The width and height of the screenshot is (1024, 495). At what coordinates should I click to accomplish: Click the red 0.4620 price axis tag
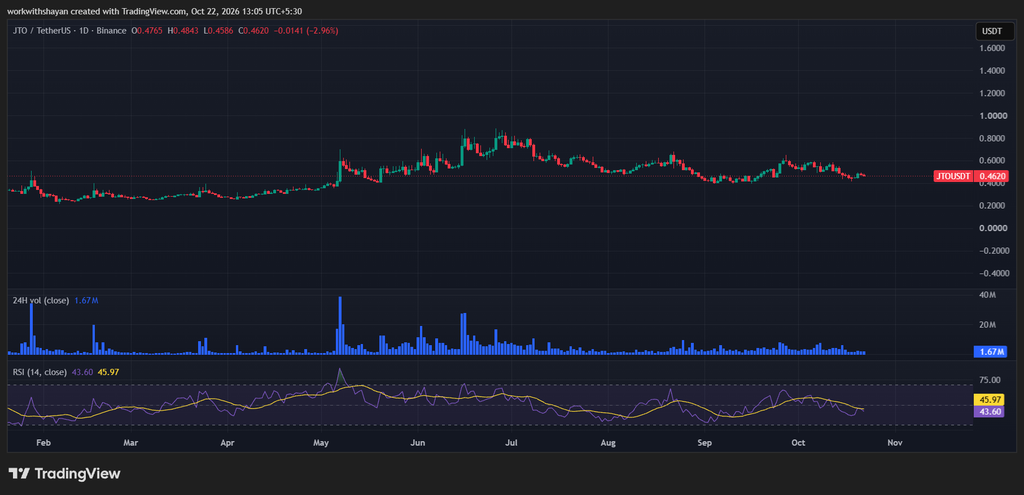(x=991, y=176)
